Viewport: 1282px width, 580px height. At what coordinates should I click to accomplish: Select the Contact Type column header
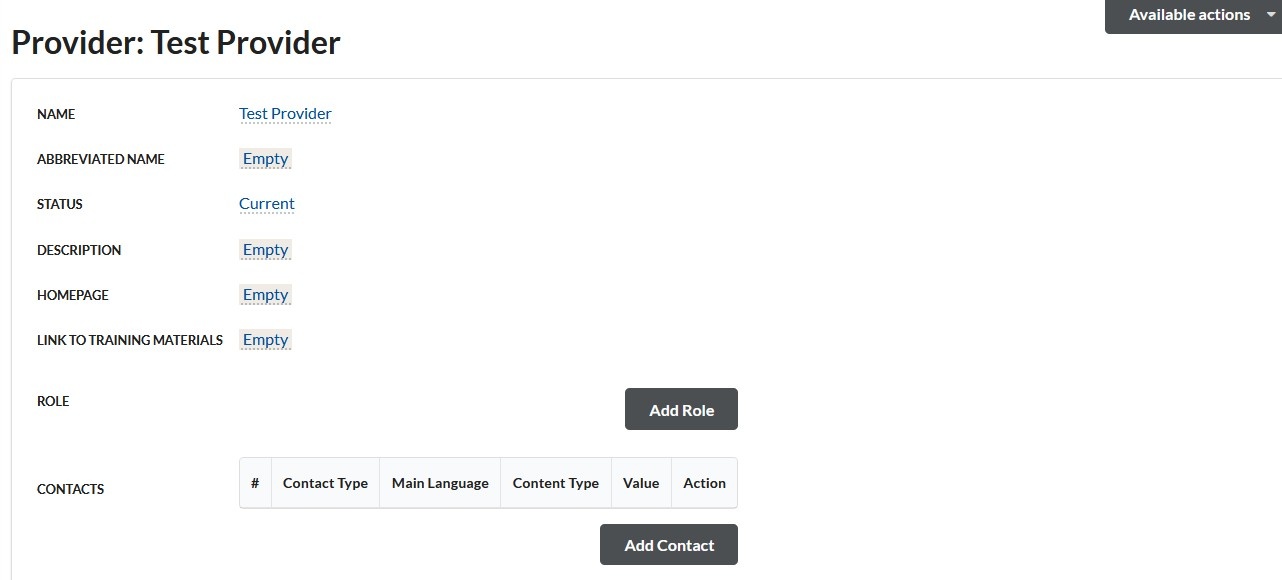point(325,483)
